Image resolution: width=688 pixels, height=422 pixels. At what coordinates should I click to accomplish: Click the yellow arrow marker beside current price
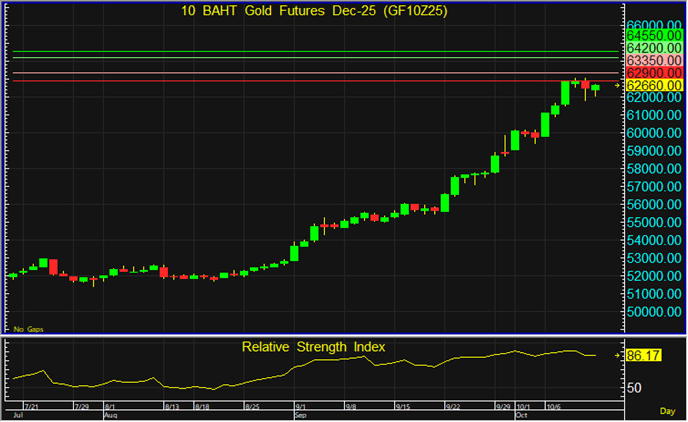[x=617, y=86]
